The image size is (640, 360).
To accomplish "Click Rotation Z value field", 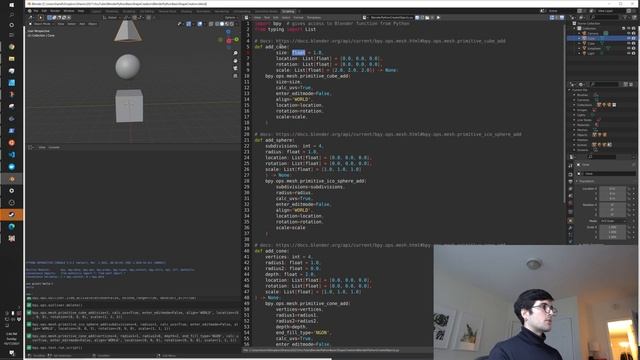I will 612,215.
